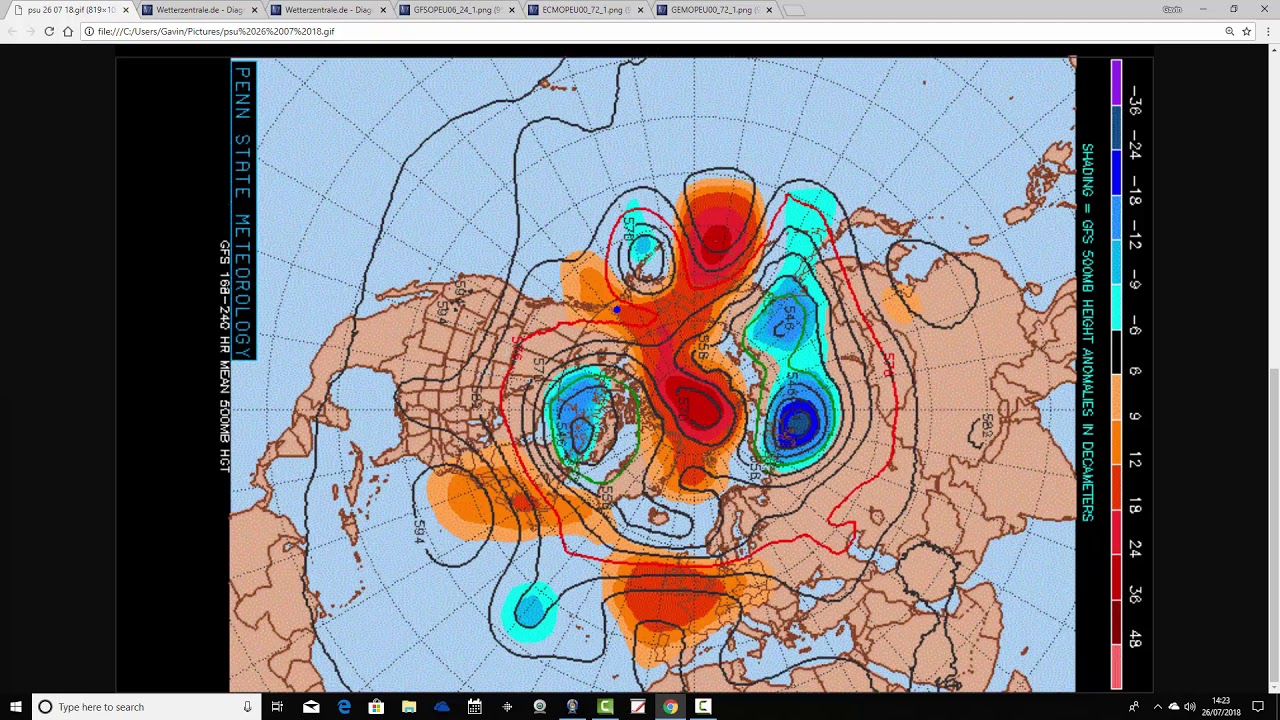The height and width of the screenshot is (720, 1280).
Task: Reload the page with the refresh icon
Action: (x=49, y=31)
